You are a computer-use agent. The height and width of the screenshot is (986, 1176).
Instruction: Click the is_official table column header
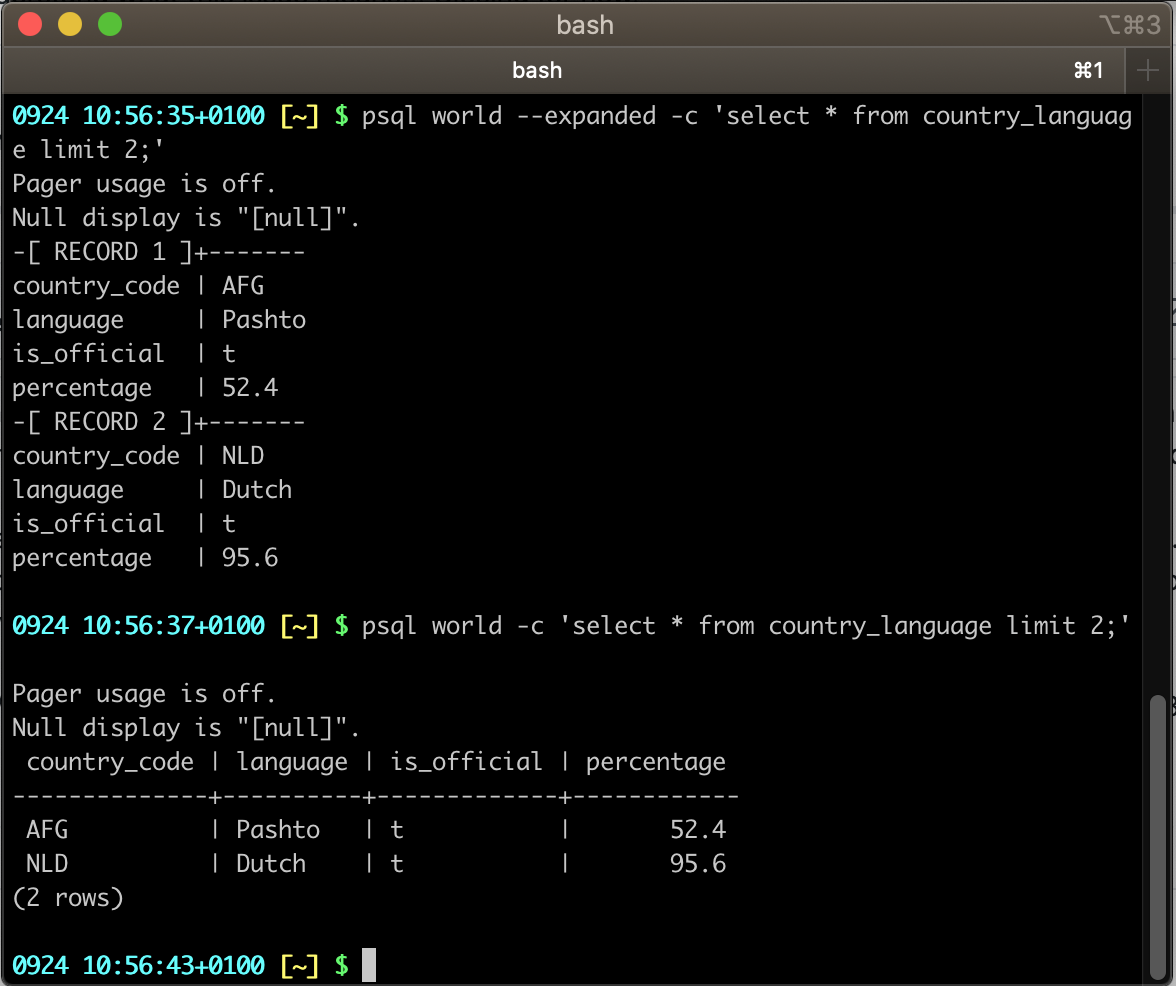pos(466,762)
